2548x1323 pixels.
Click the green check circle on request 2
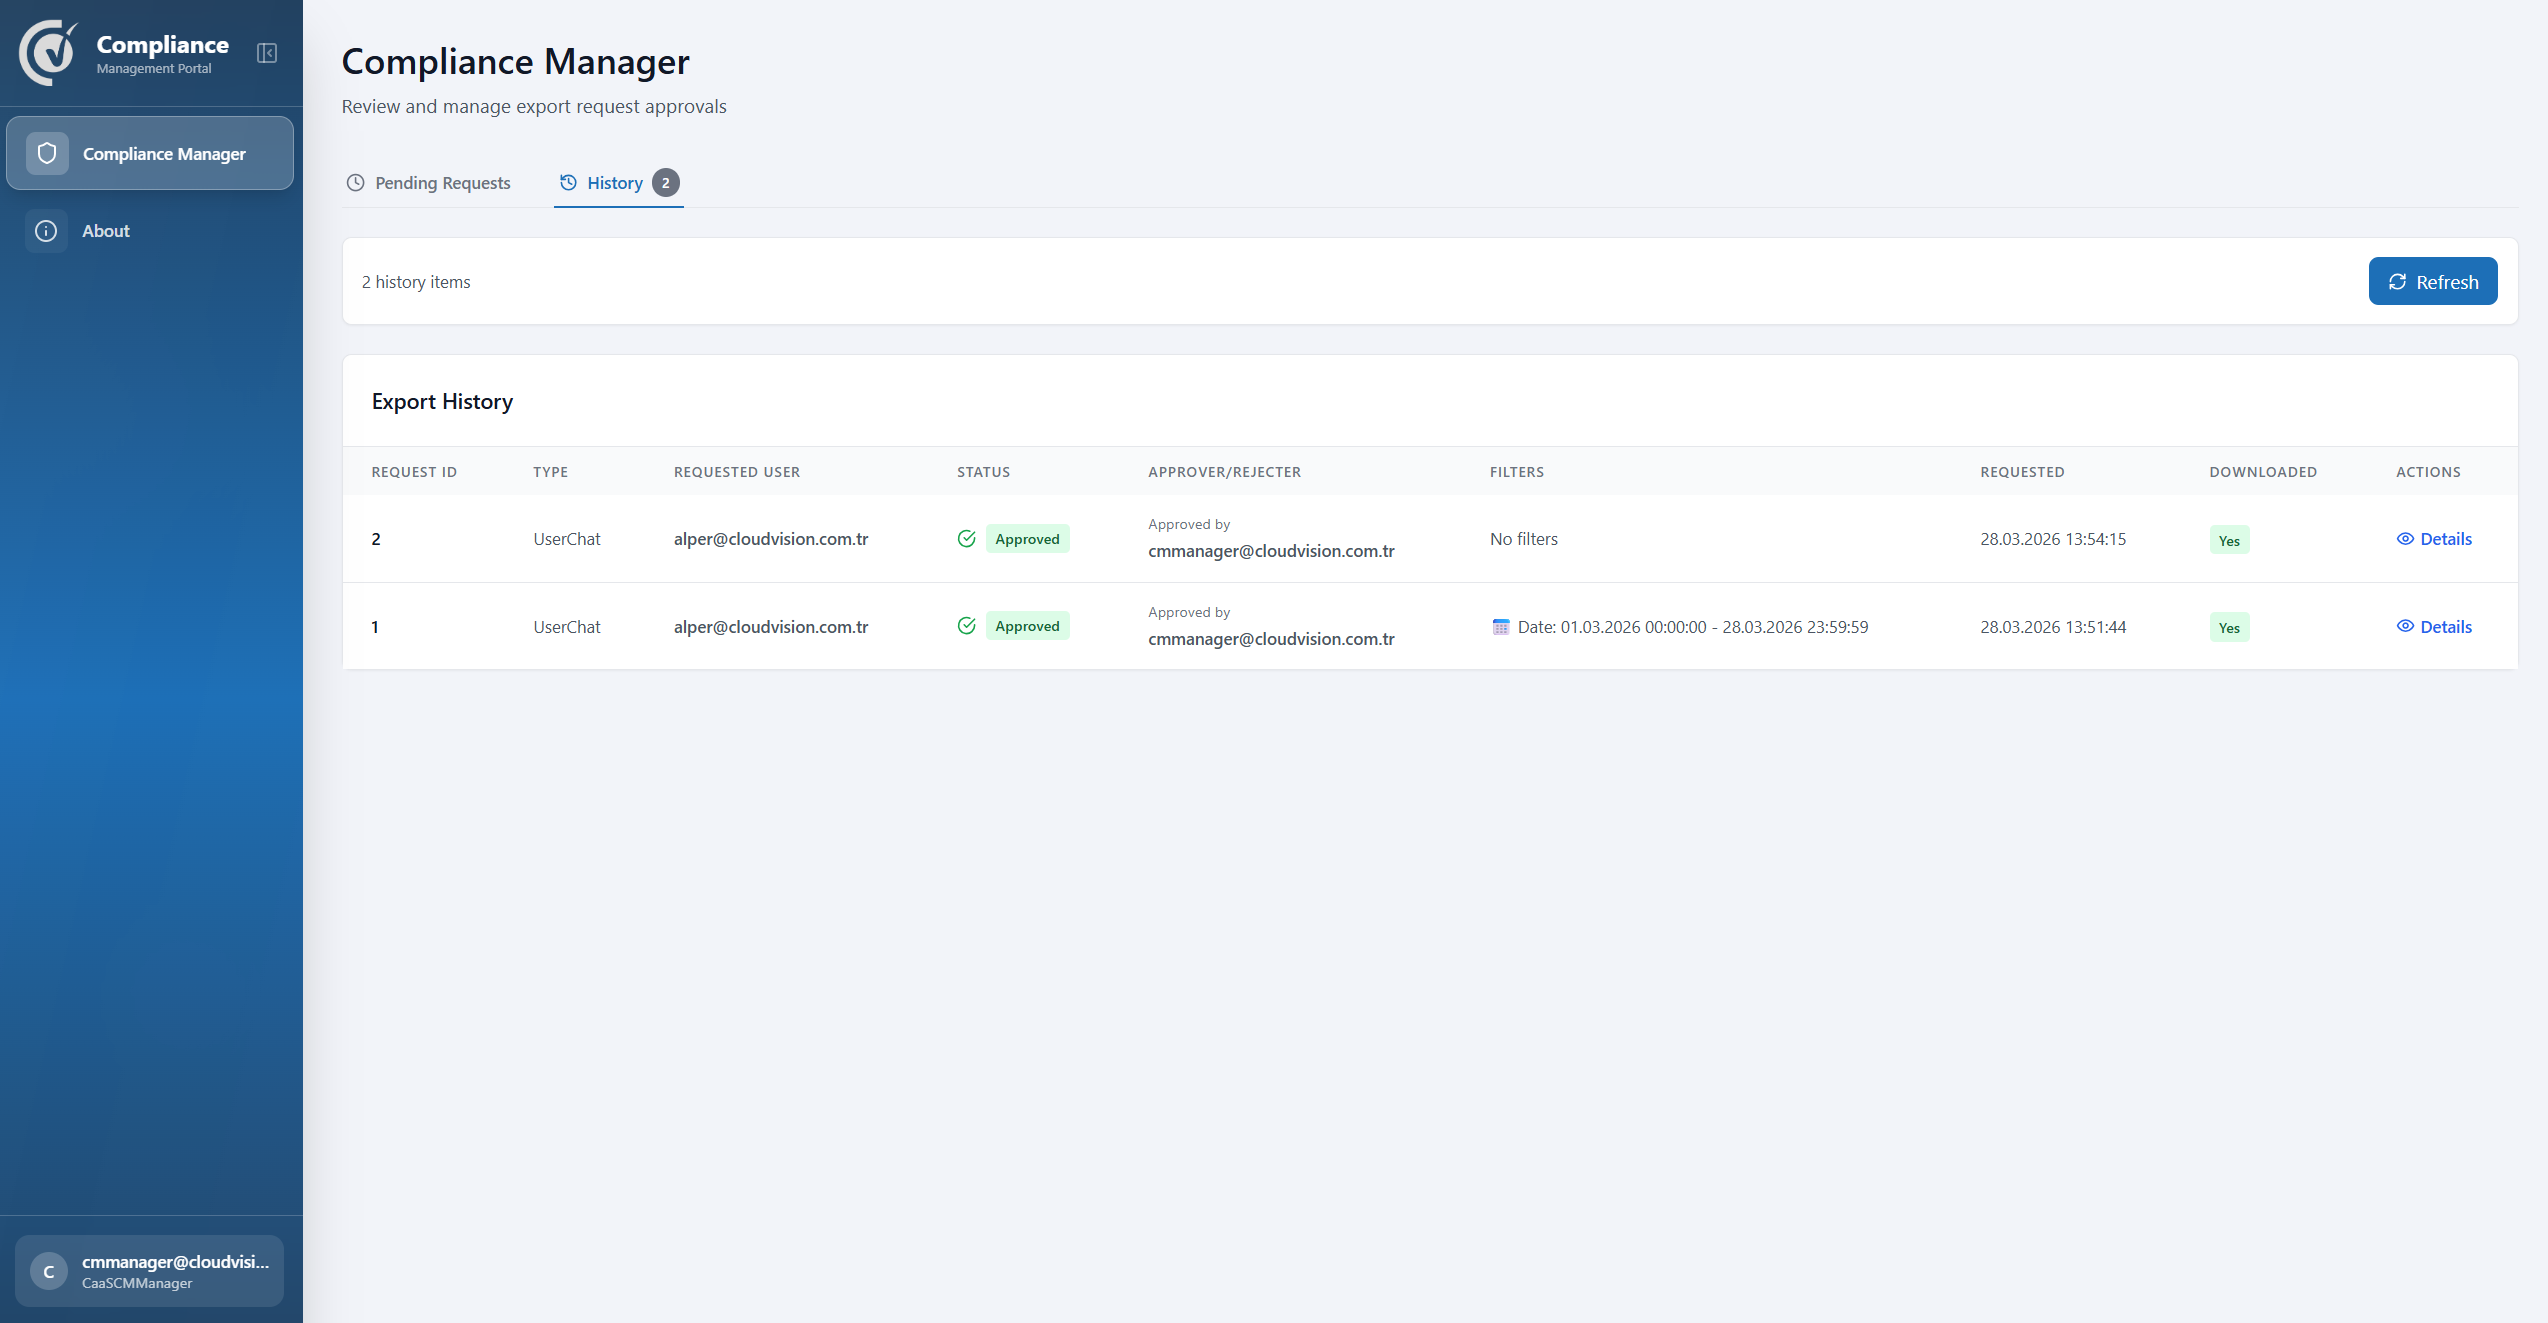966,538
